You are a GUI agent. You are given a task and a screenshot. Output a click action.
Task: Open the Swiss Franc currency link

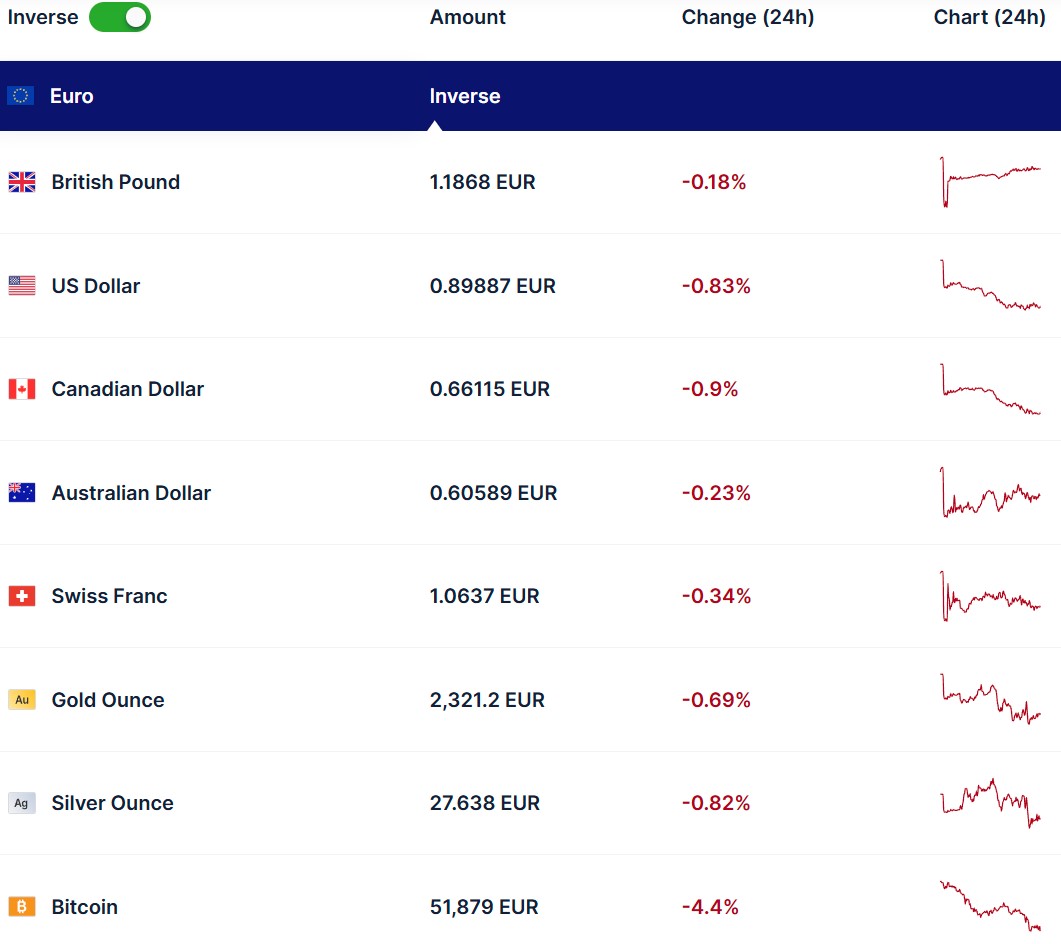click(109, 596)
